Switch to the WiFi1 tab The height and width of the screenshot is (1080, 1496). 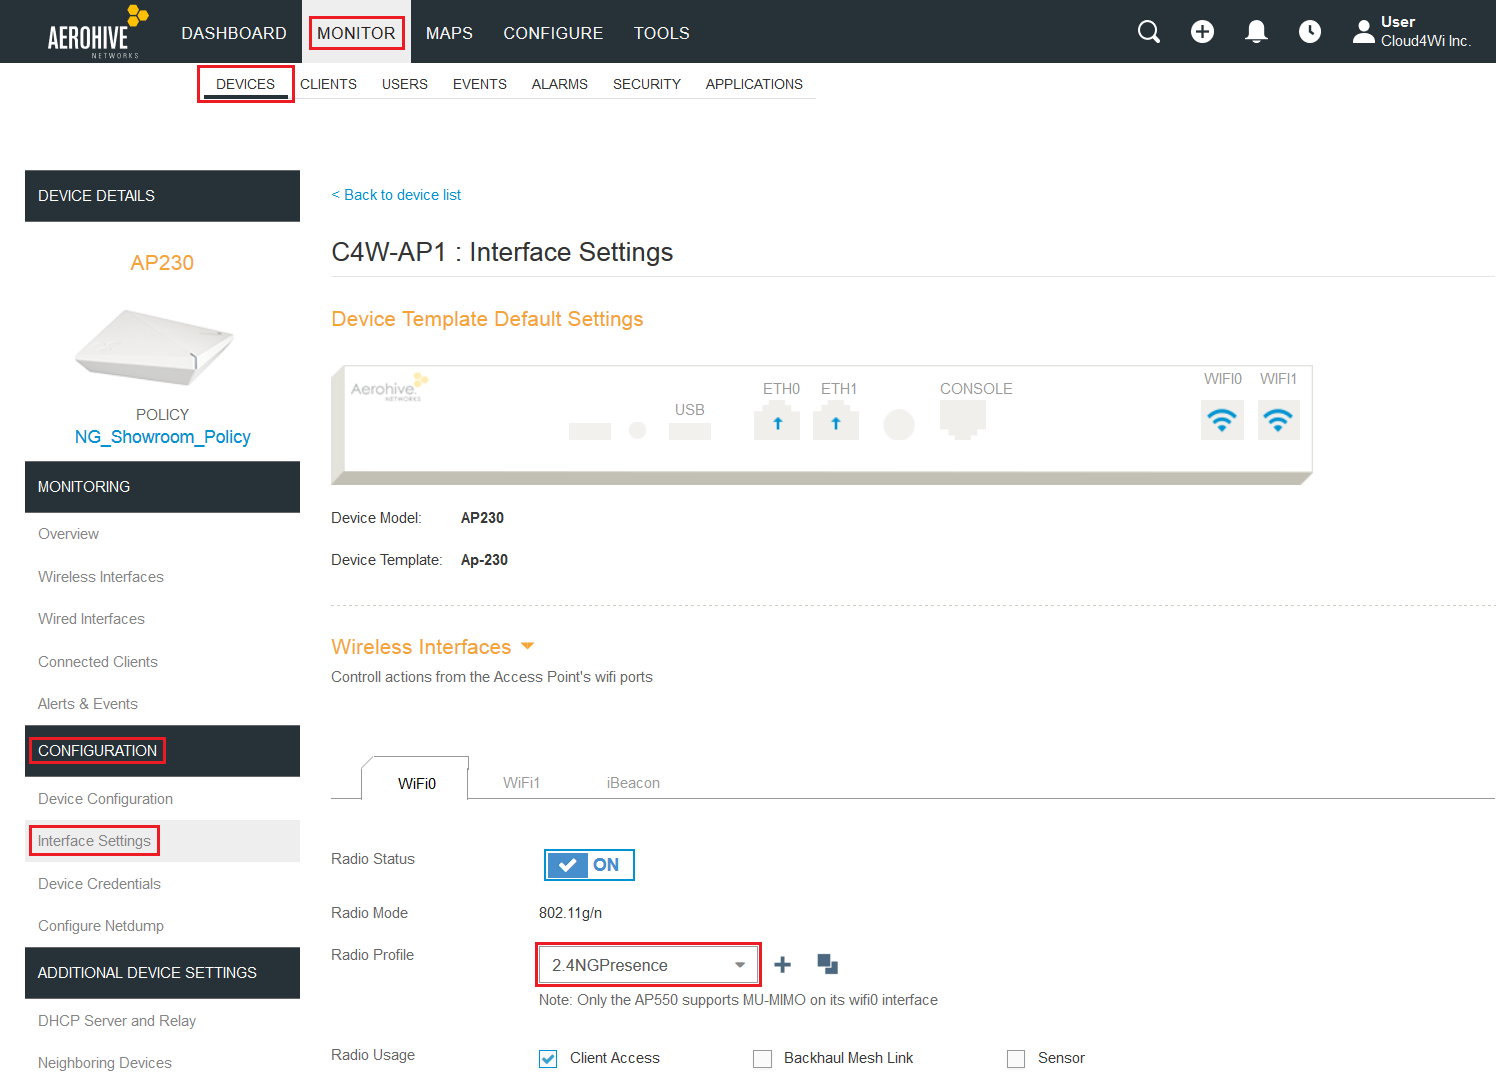(x=521, y=782)
